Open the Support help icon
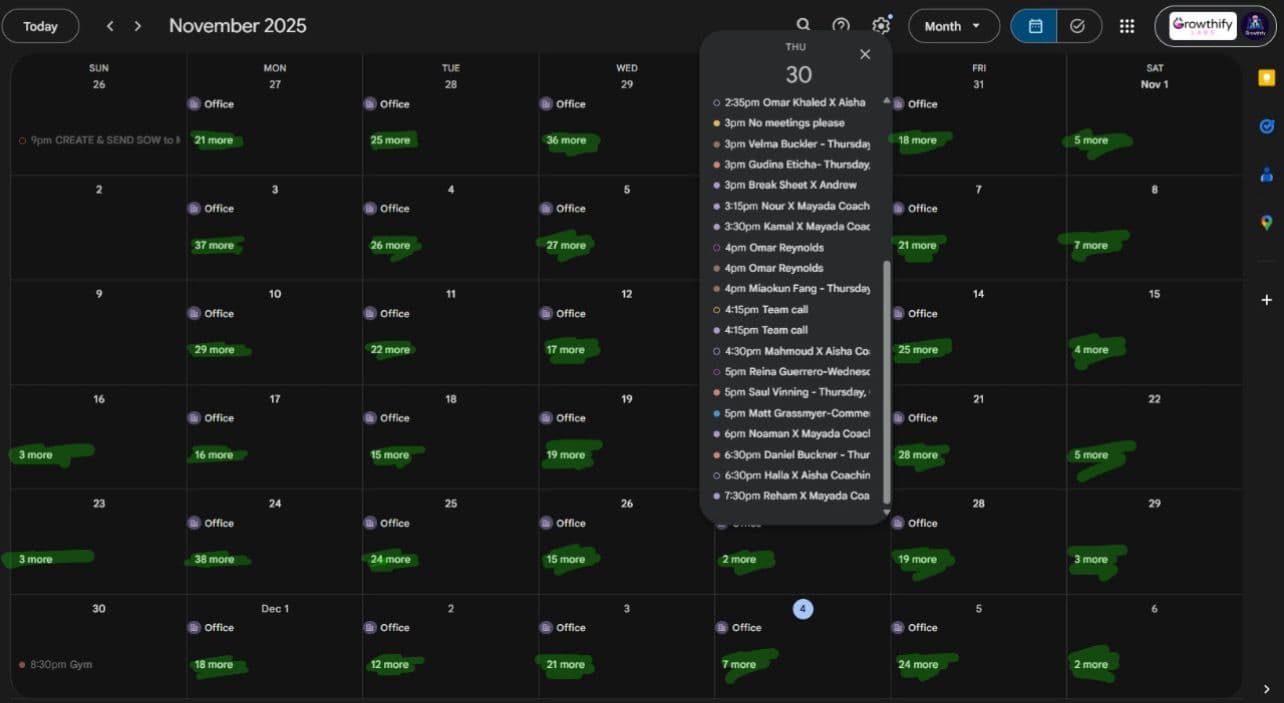Screen dimensions: 1284x703 pos(841,26)
